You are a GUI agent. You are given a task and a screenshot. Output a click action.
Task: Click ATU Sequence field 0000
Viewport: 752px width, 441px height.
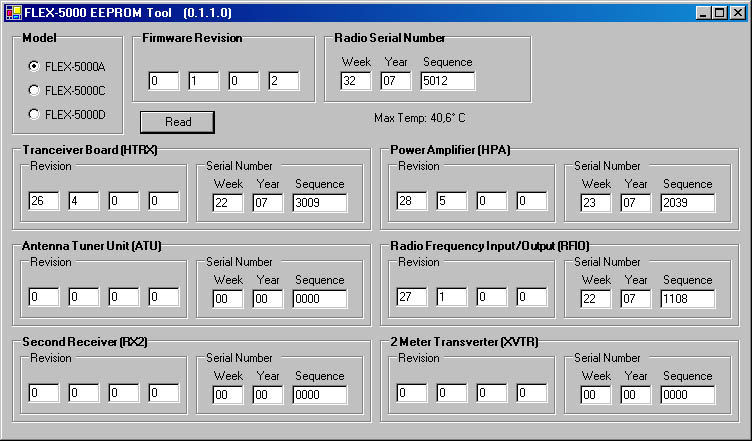click(320, 299)
